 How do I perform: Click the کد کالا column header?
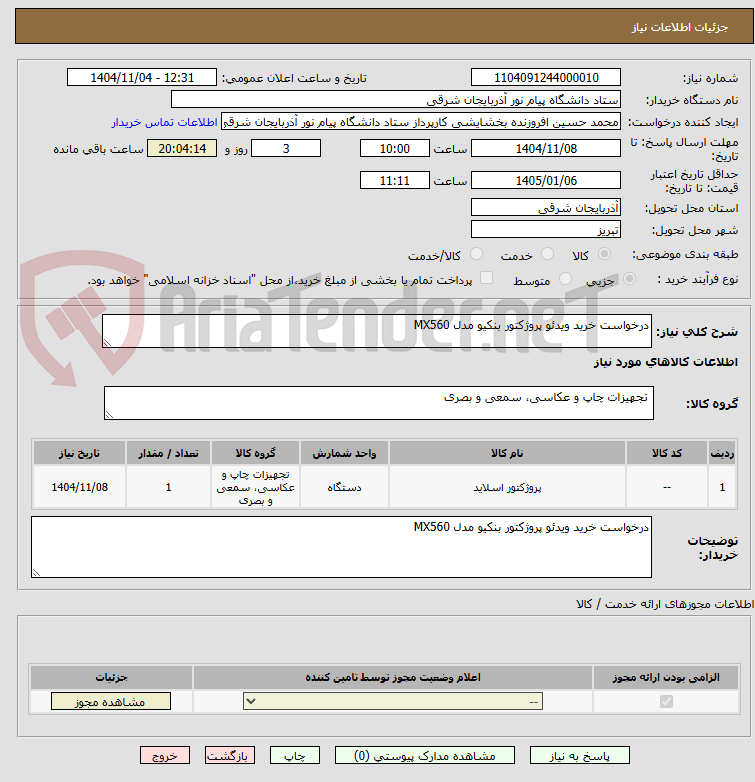point(667,453)
